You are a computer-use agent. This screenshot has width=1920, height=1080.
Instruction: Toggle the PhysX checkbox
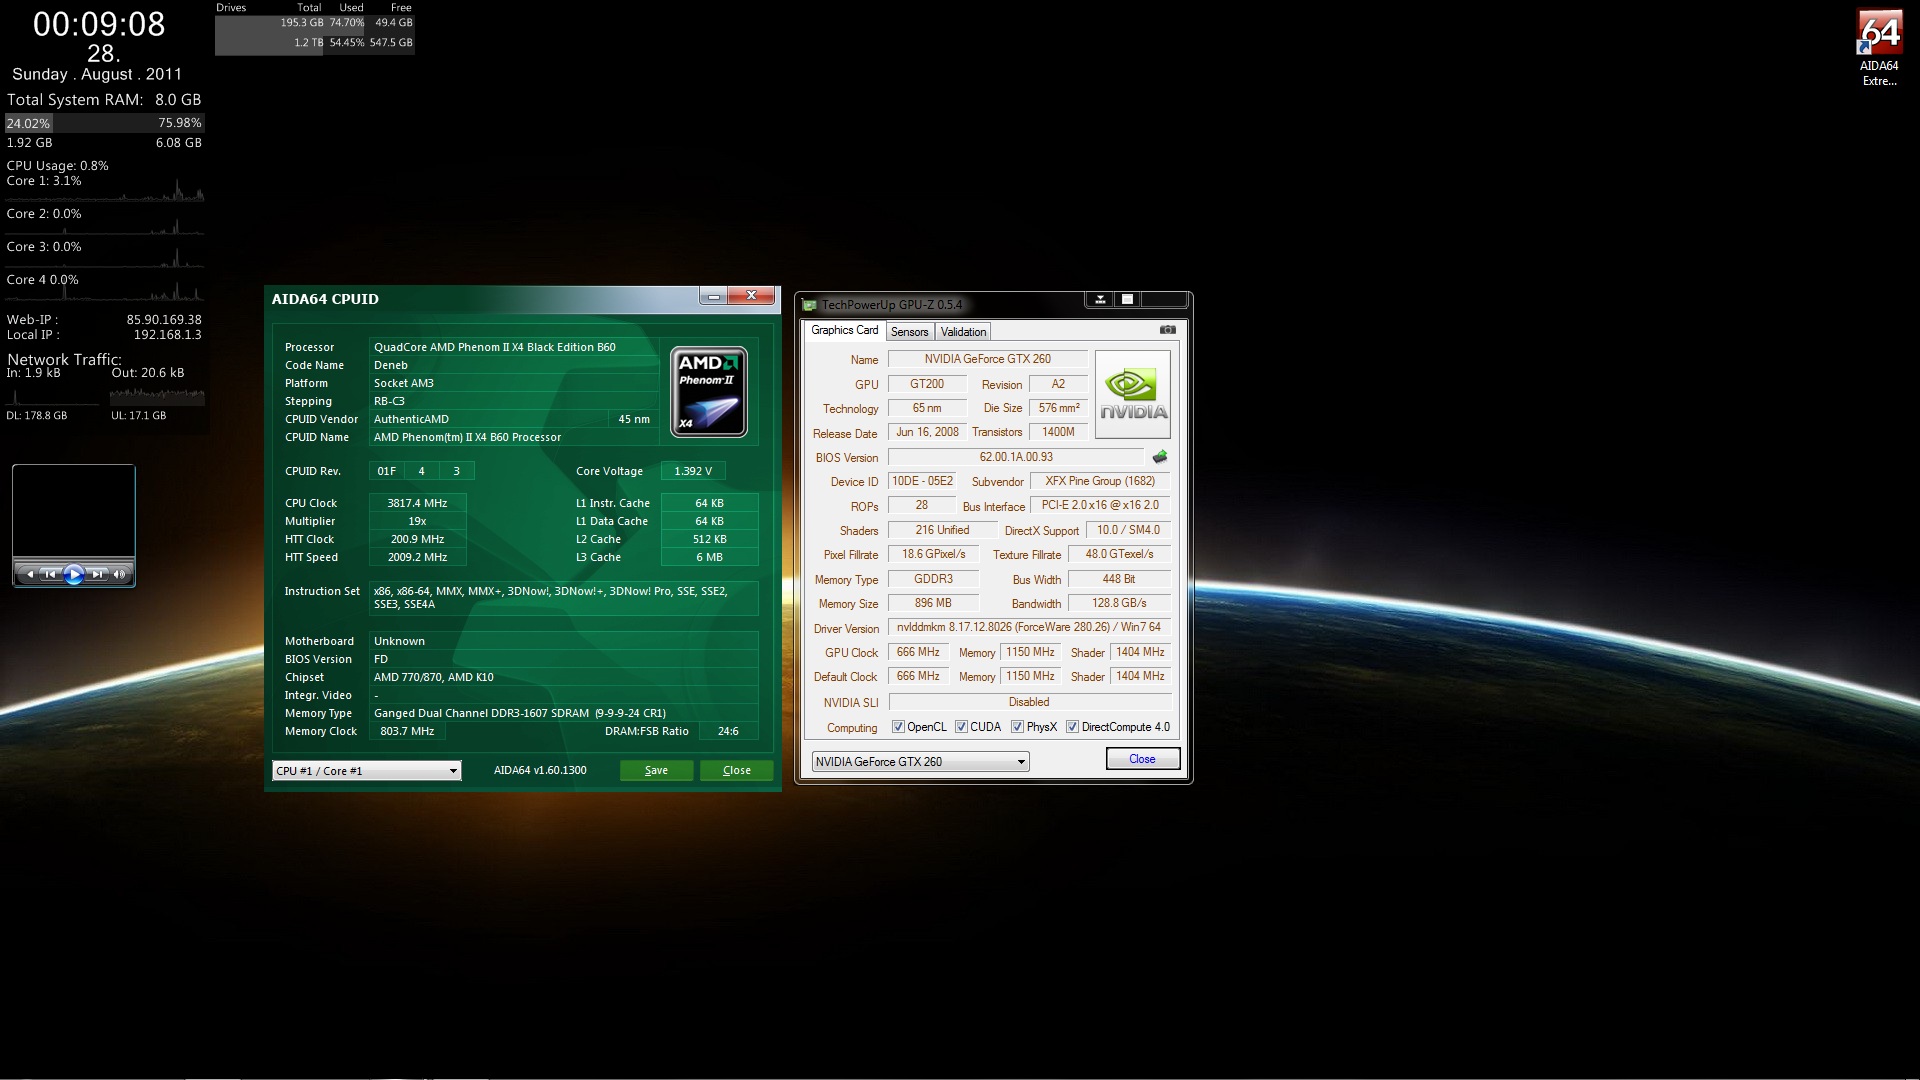[x=1017, y=727]
